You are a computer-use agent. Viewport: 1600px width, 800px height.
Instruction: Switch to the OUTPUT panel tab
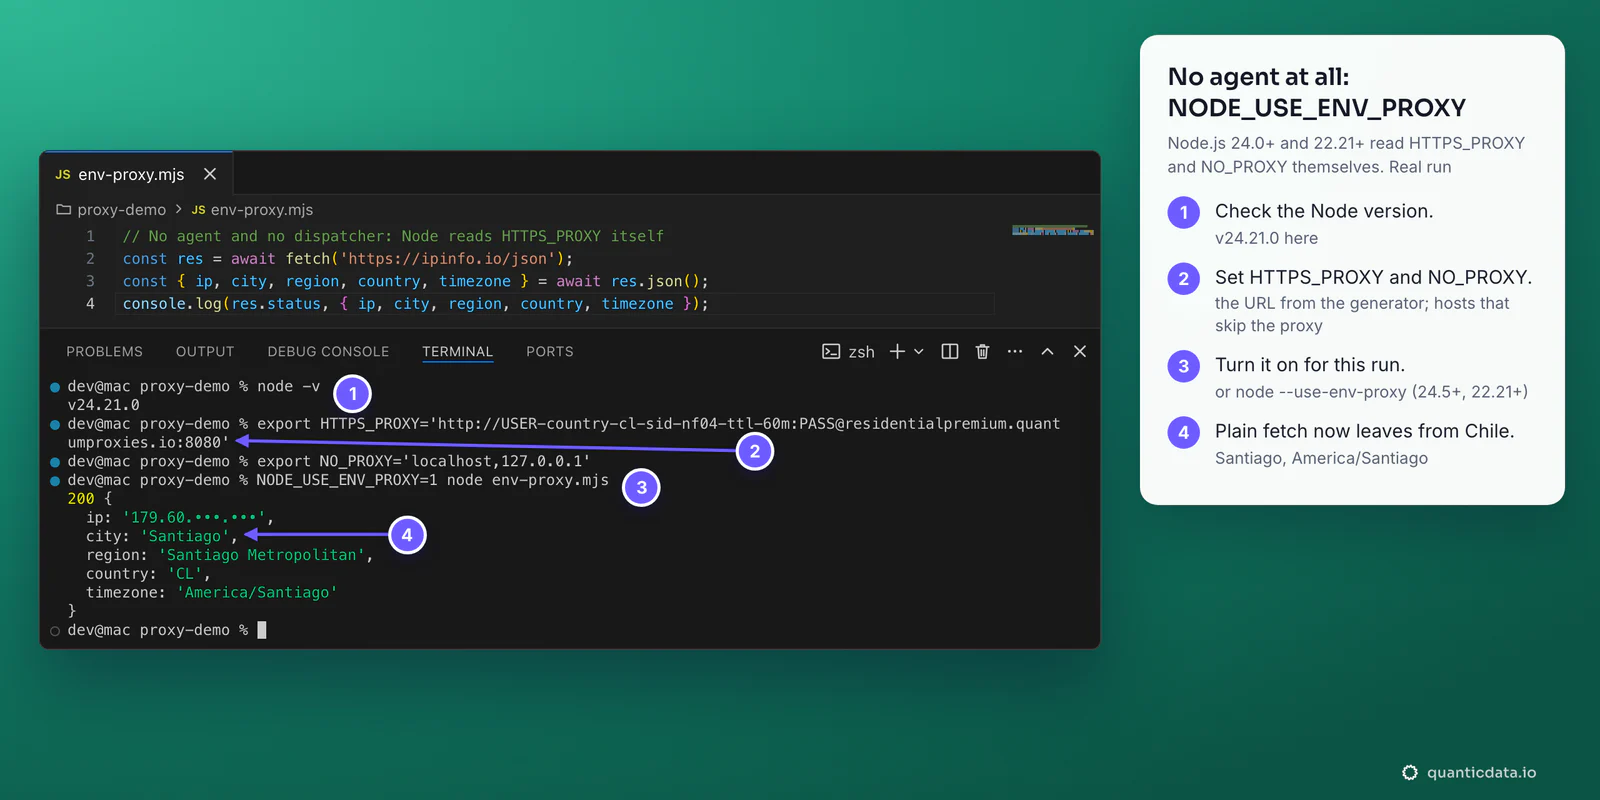(205, 352)
